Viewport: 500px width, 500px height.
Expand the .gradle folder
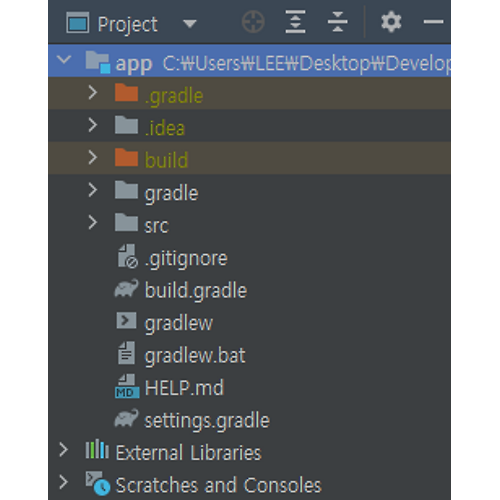tap(93, 93)
